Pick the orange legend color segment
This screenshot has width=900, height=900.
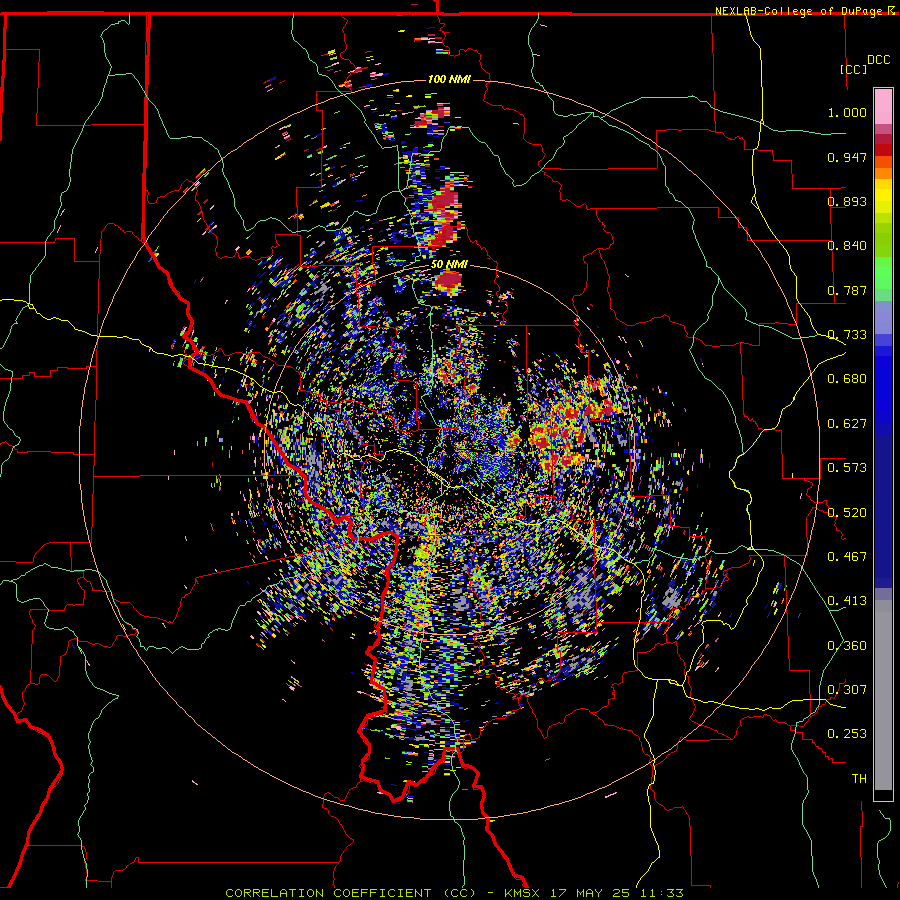(883, 173)
